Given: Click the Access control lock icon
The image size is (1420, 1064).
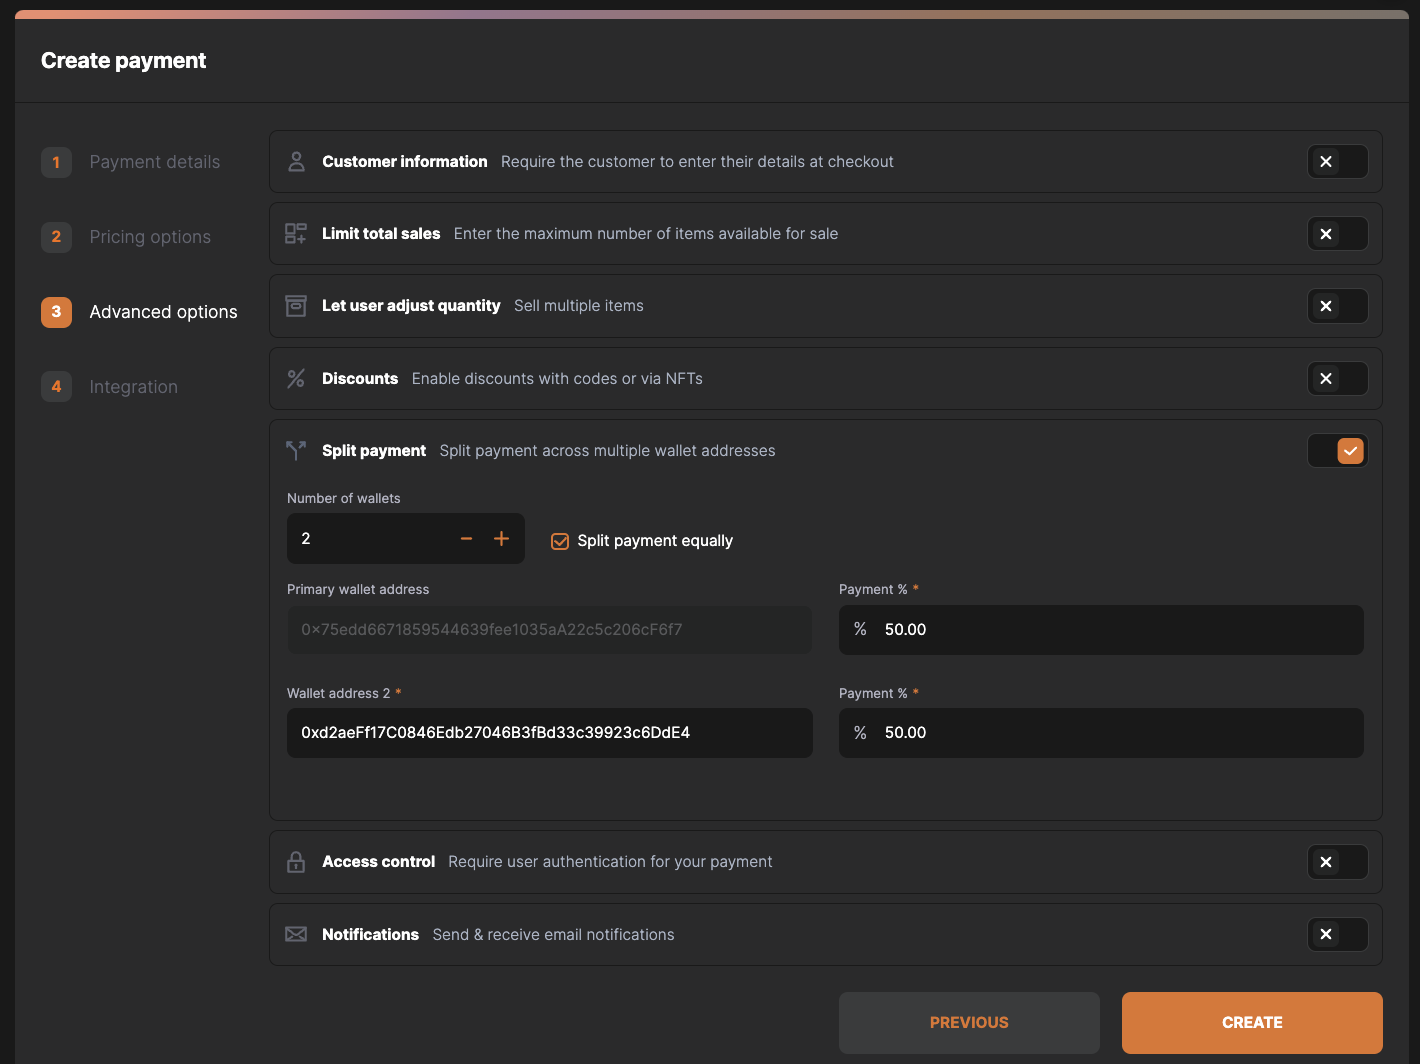Looking at the screenshot, I should pos(296,862).
